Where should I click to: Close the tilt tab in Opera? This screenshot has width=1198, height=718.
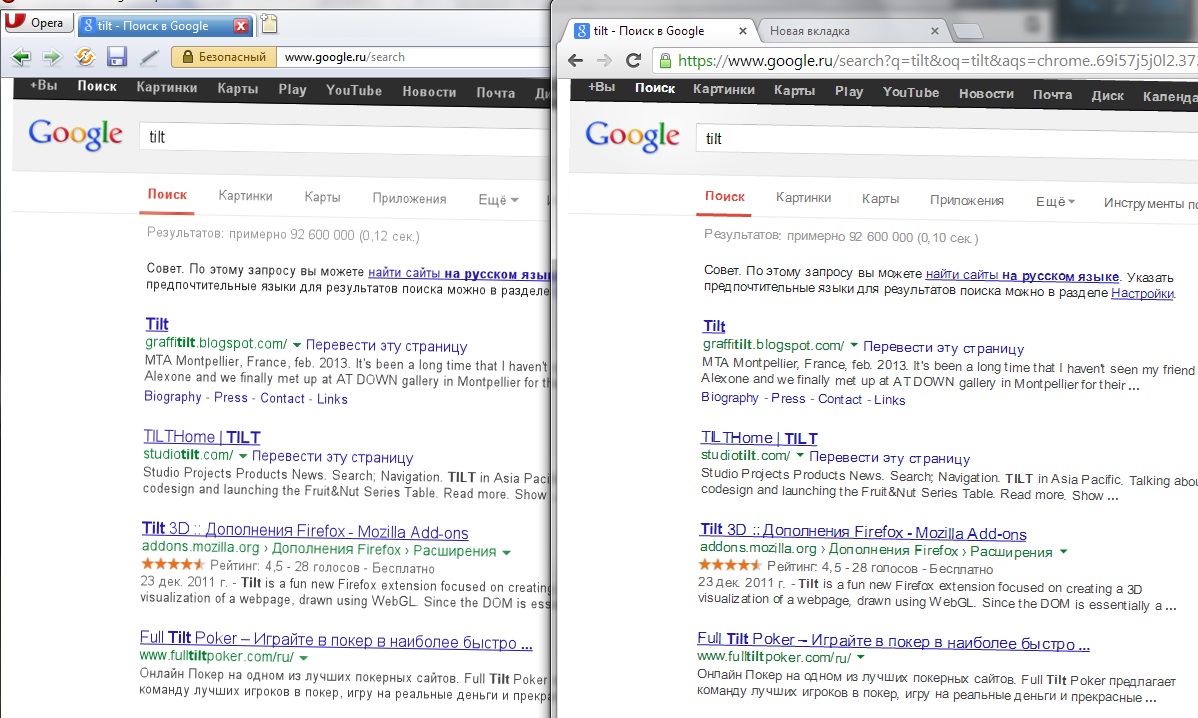tap(240, 26)
